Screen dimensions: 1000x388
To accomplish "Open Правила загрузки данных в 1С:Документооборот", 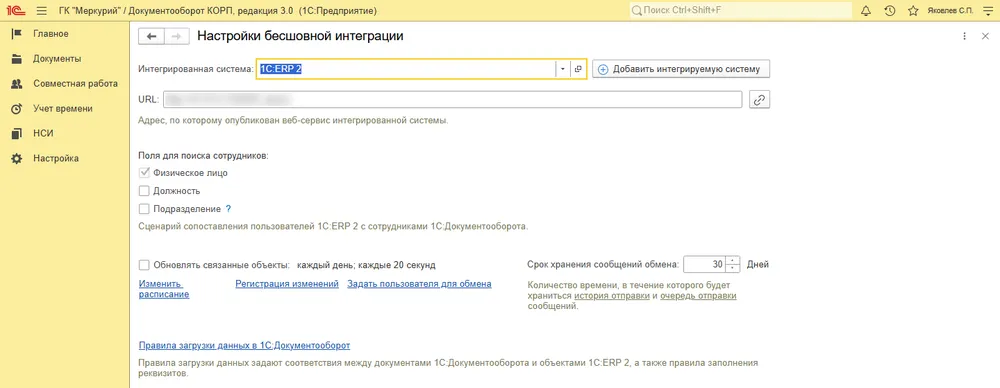I will (244, 345).
